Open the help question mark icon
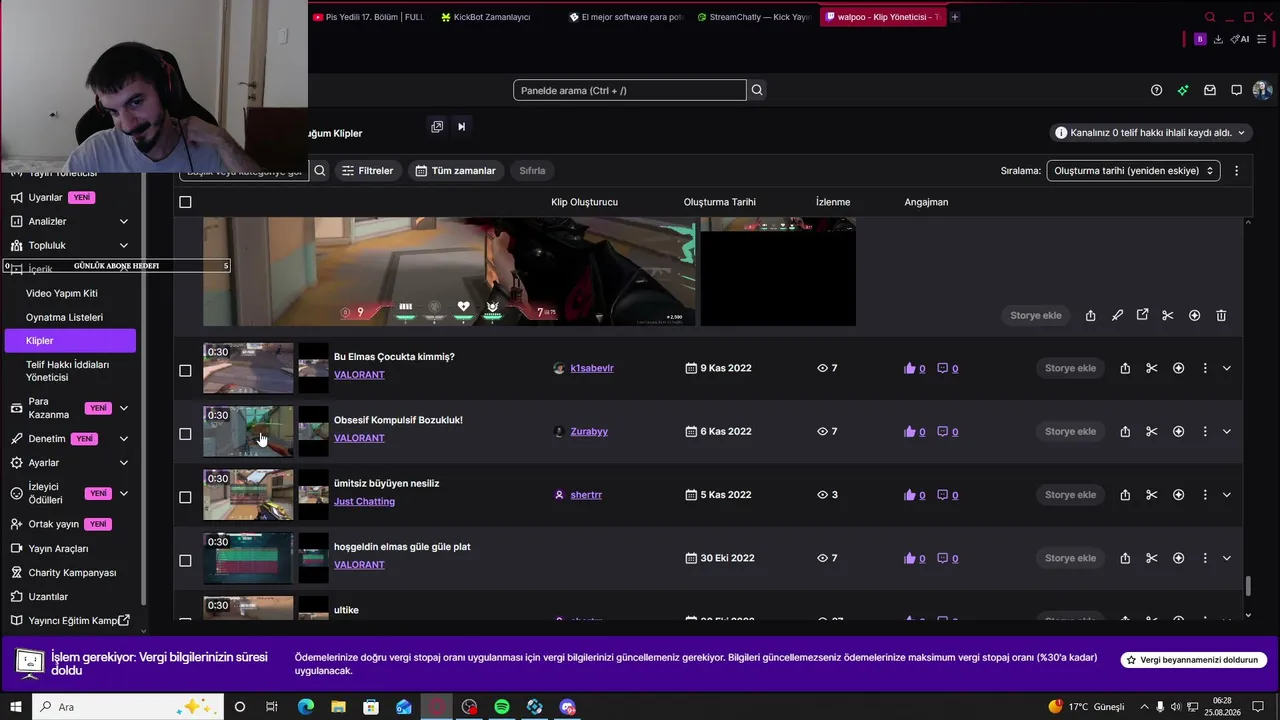Viewport: 1280px width, 720px height. (1157, 90)
